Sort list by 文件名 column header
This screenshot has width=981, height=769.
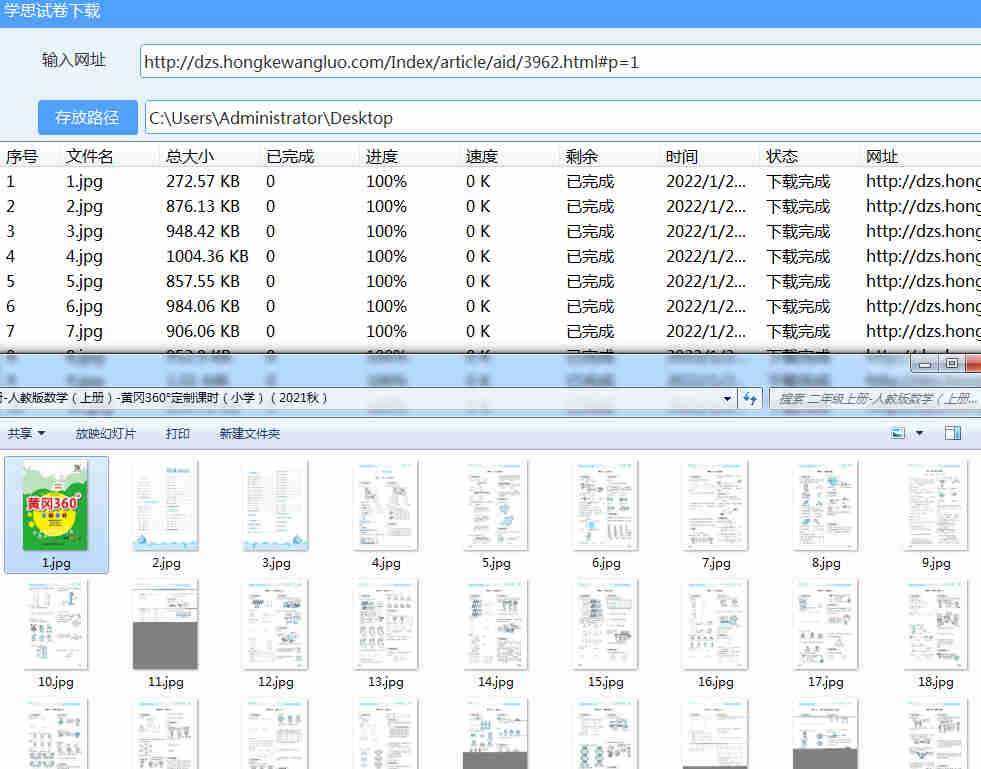coord(89,156)
